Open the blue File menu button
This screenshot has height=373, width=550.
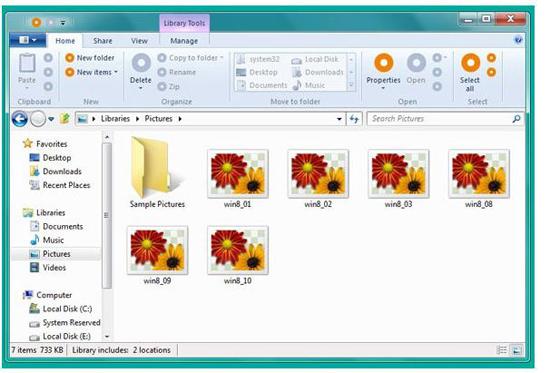tap(28, 40)
